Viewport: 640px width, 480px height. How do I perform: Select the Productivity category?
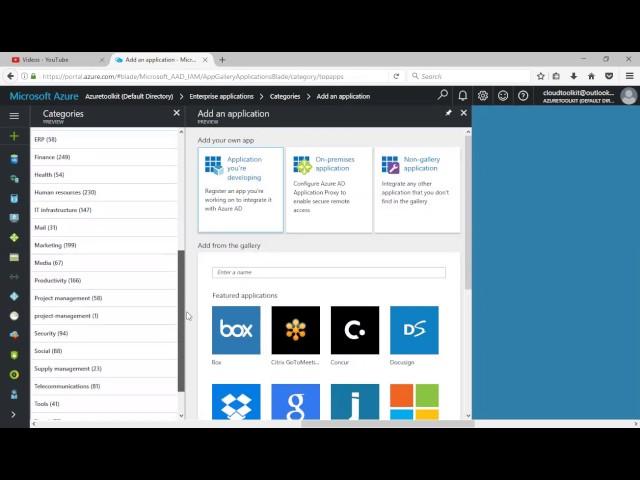(x=104, y=280)
